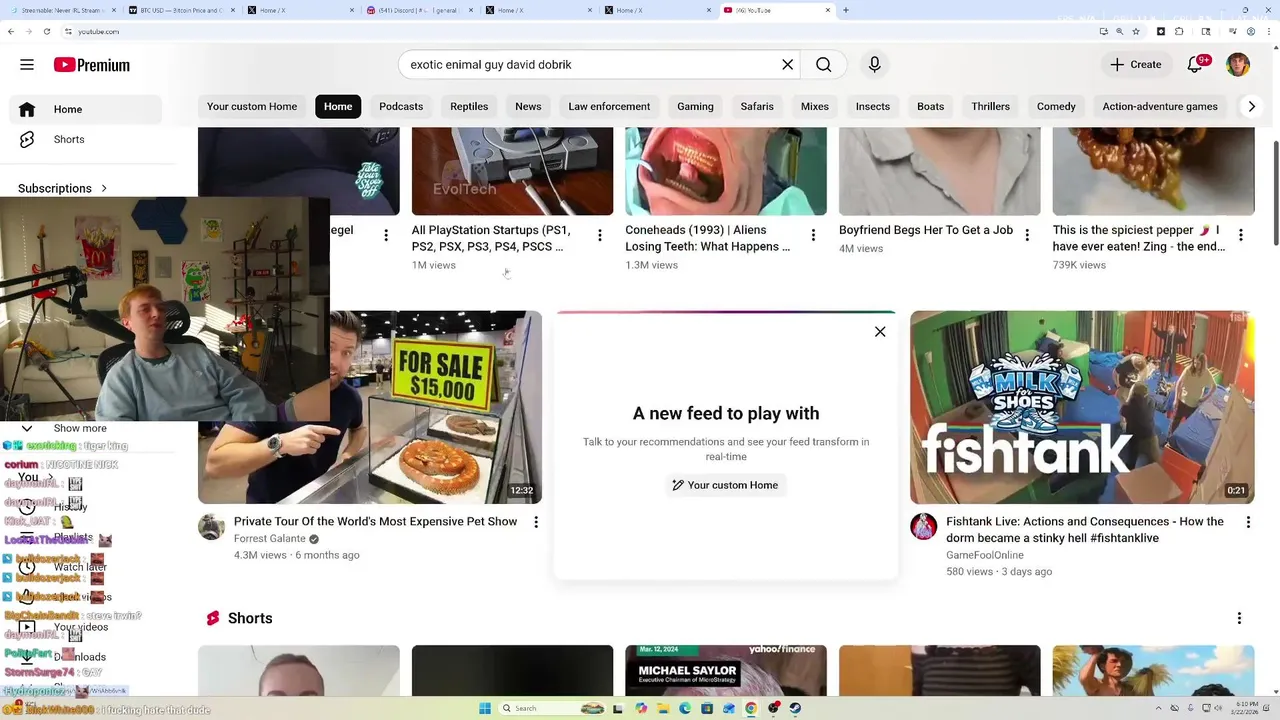
Task: Select the Boats chip
Action: 930,106
